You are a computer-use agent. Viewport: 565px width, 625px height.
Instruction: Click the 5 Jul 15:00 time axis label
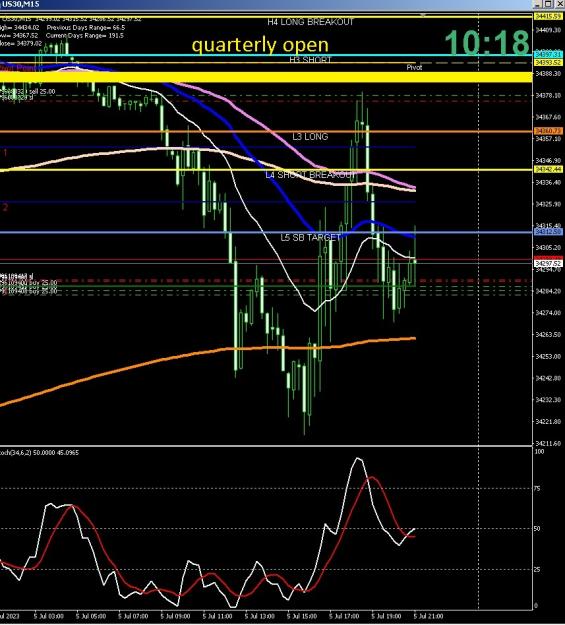point(303,616)
